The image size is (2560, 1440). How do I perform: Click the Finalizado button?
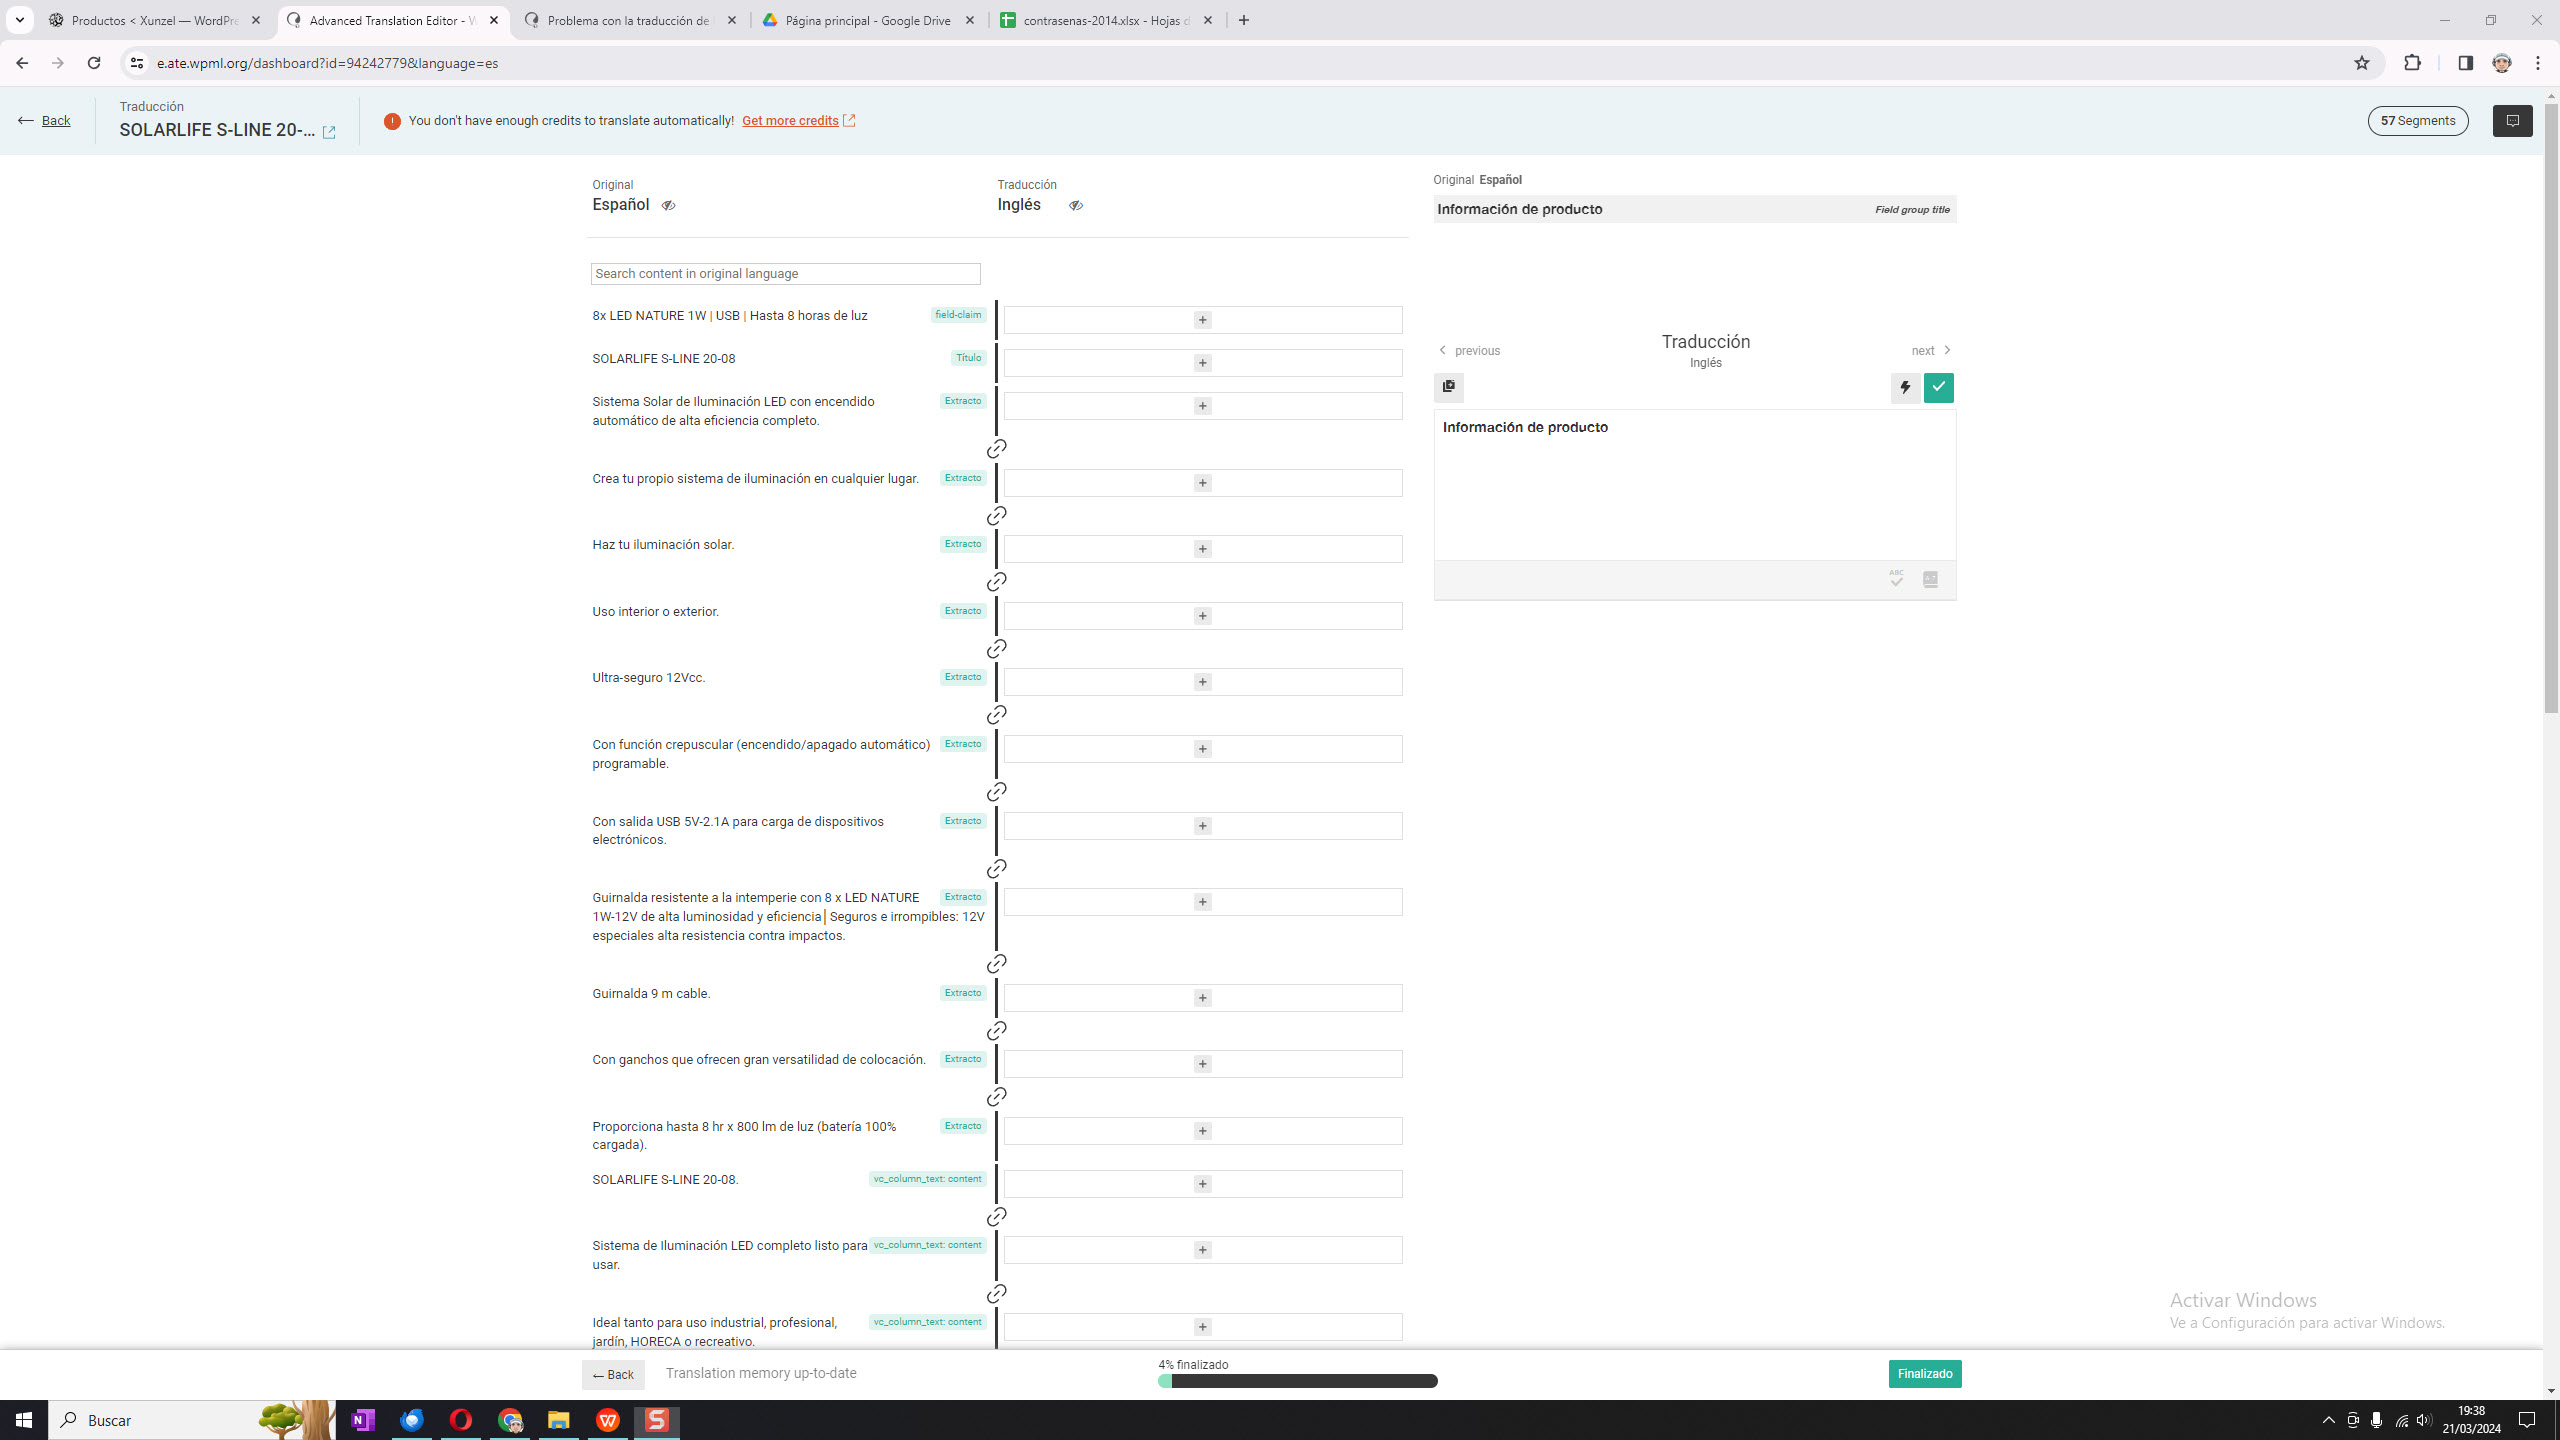click(1924, 1374)
